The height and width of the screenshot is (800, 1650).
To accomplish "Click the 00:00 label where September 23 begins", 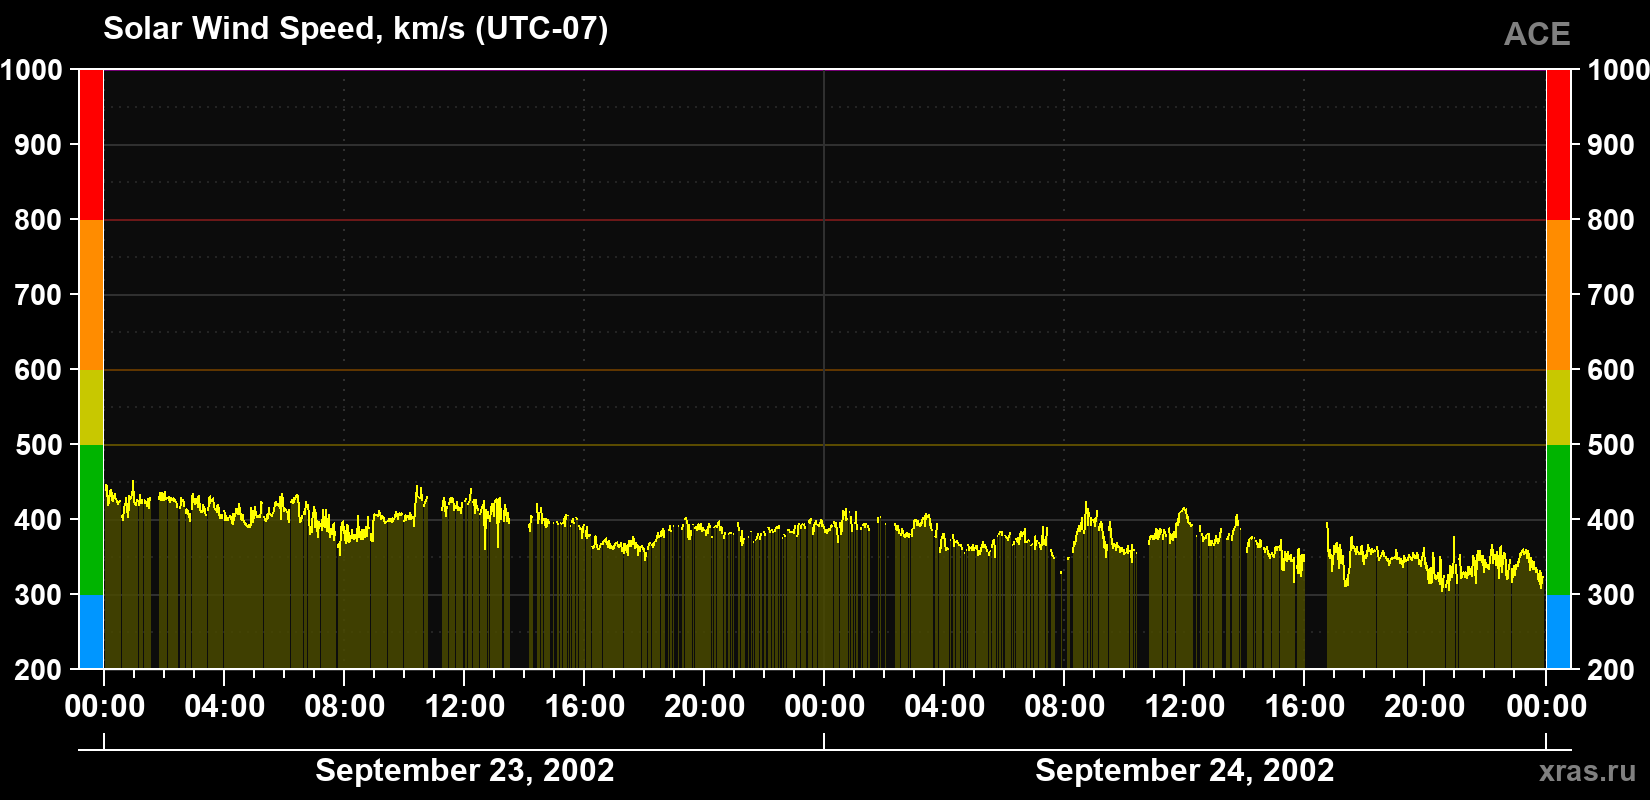I will 105,707.
